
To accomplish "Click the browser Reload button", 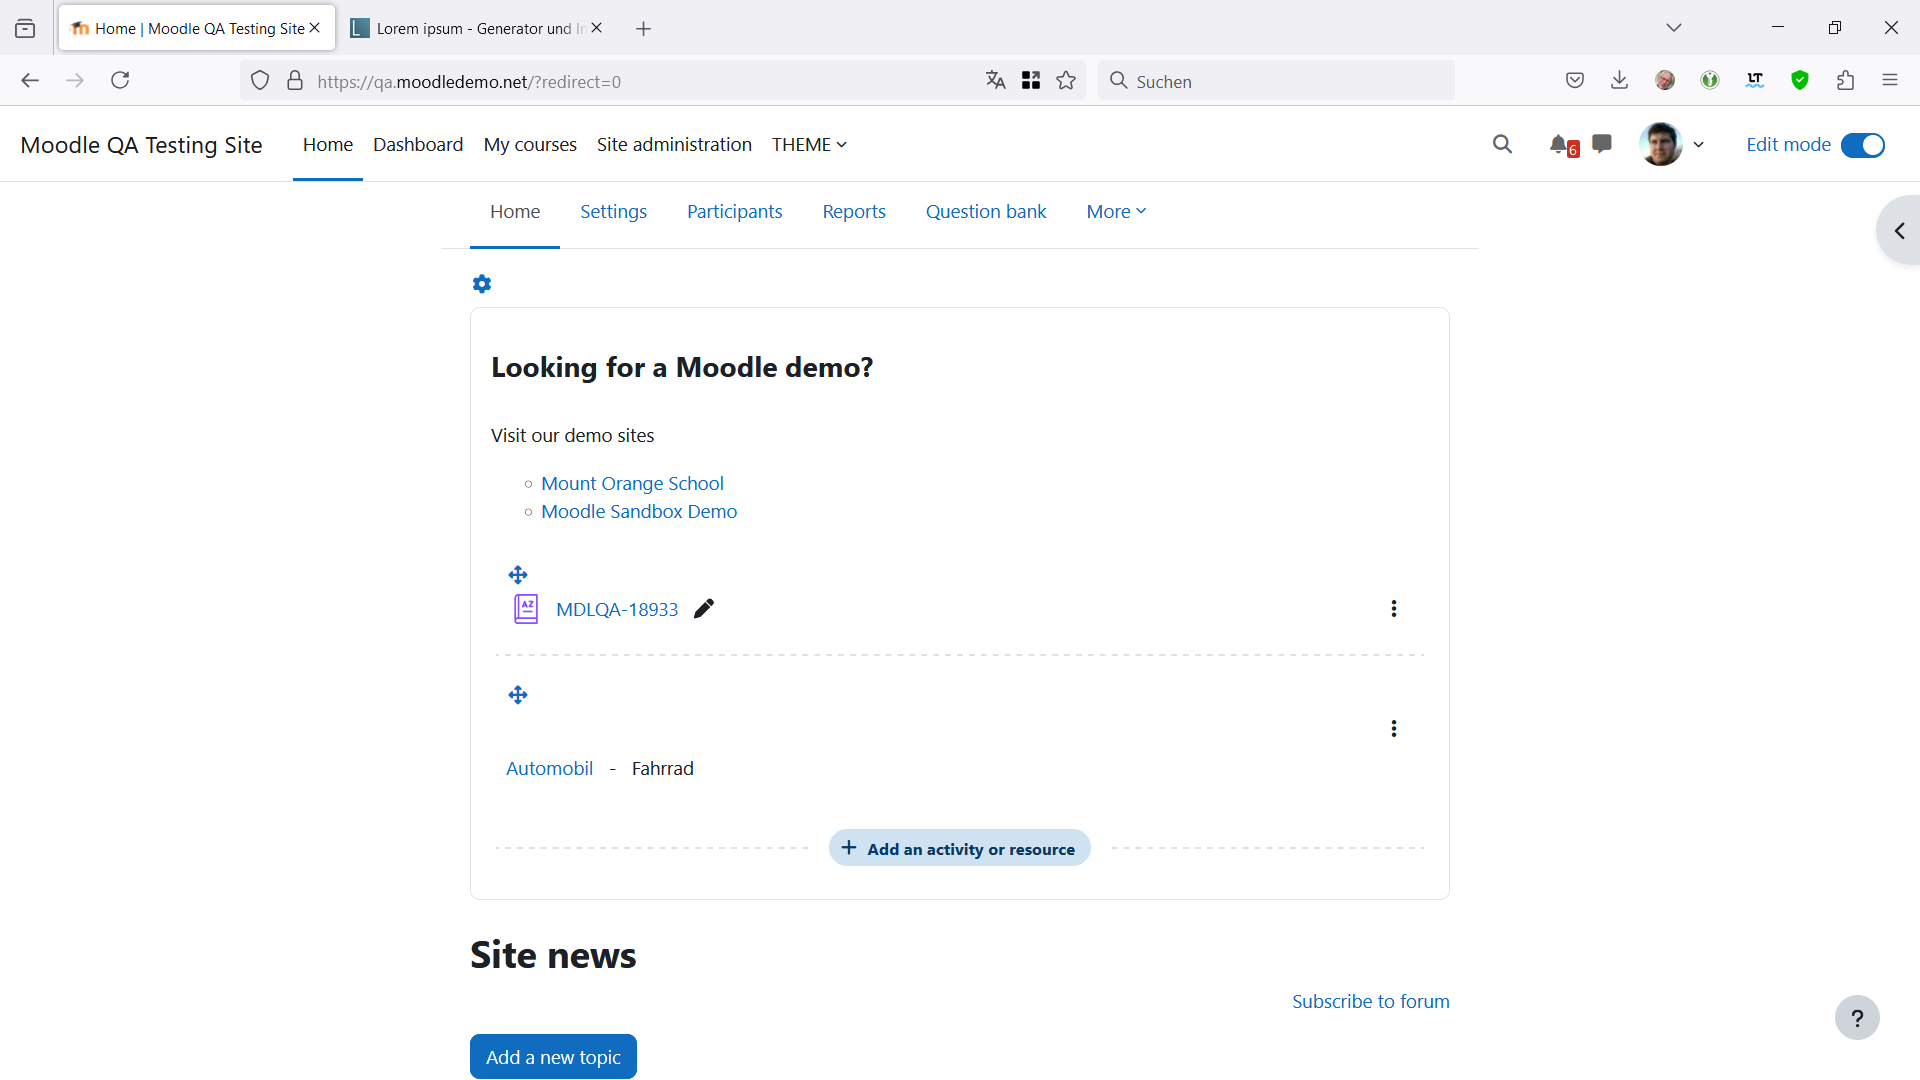I will [120, 81].
